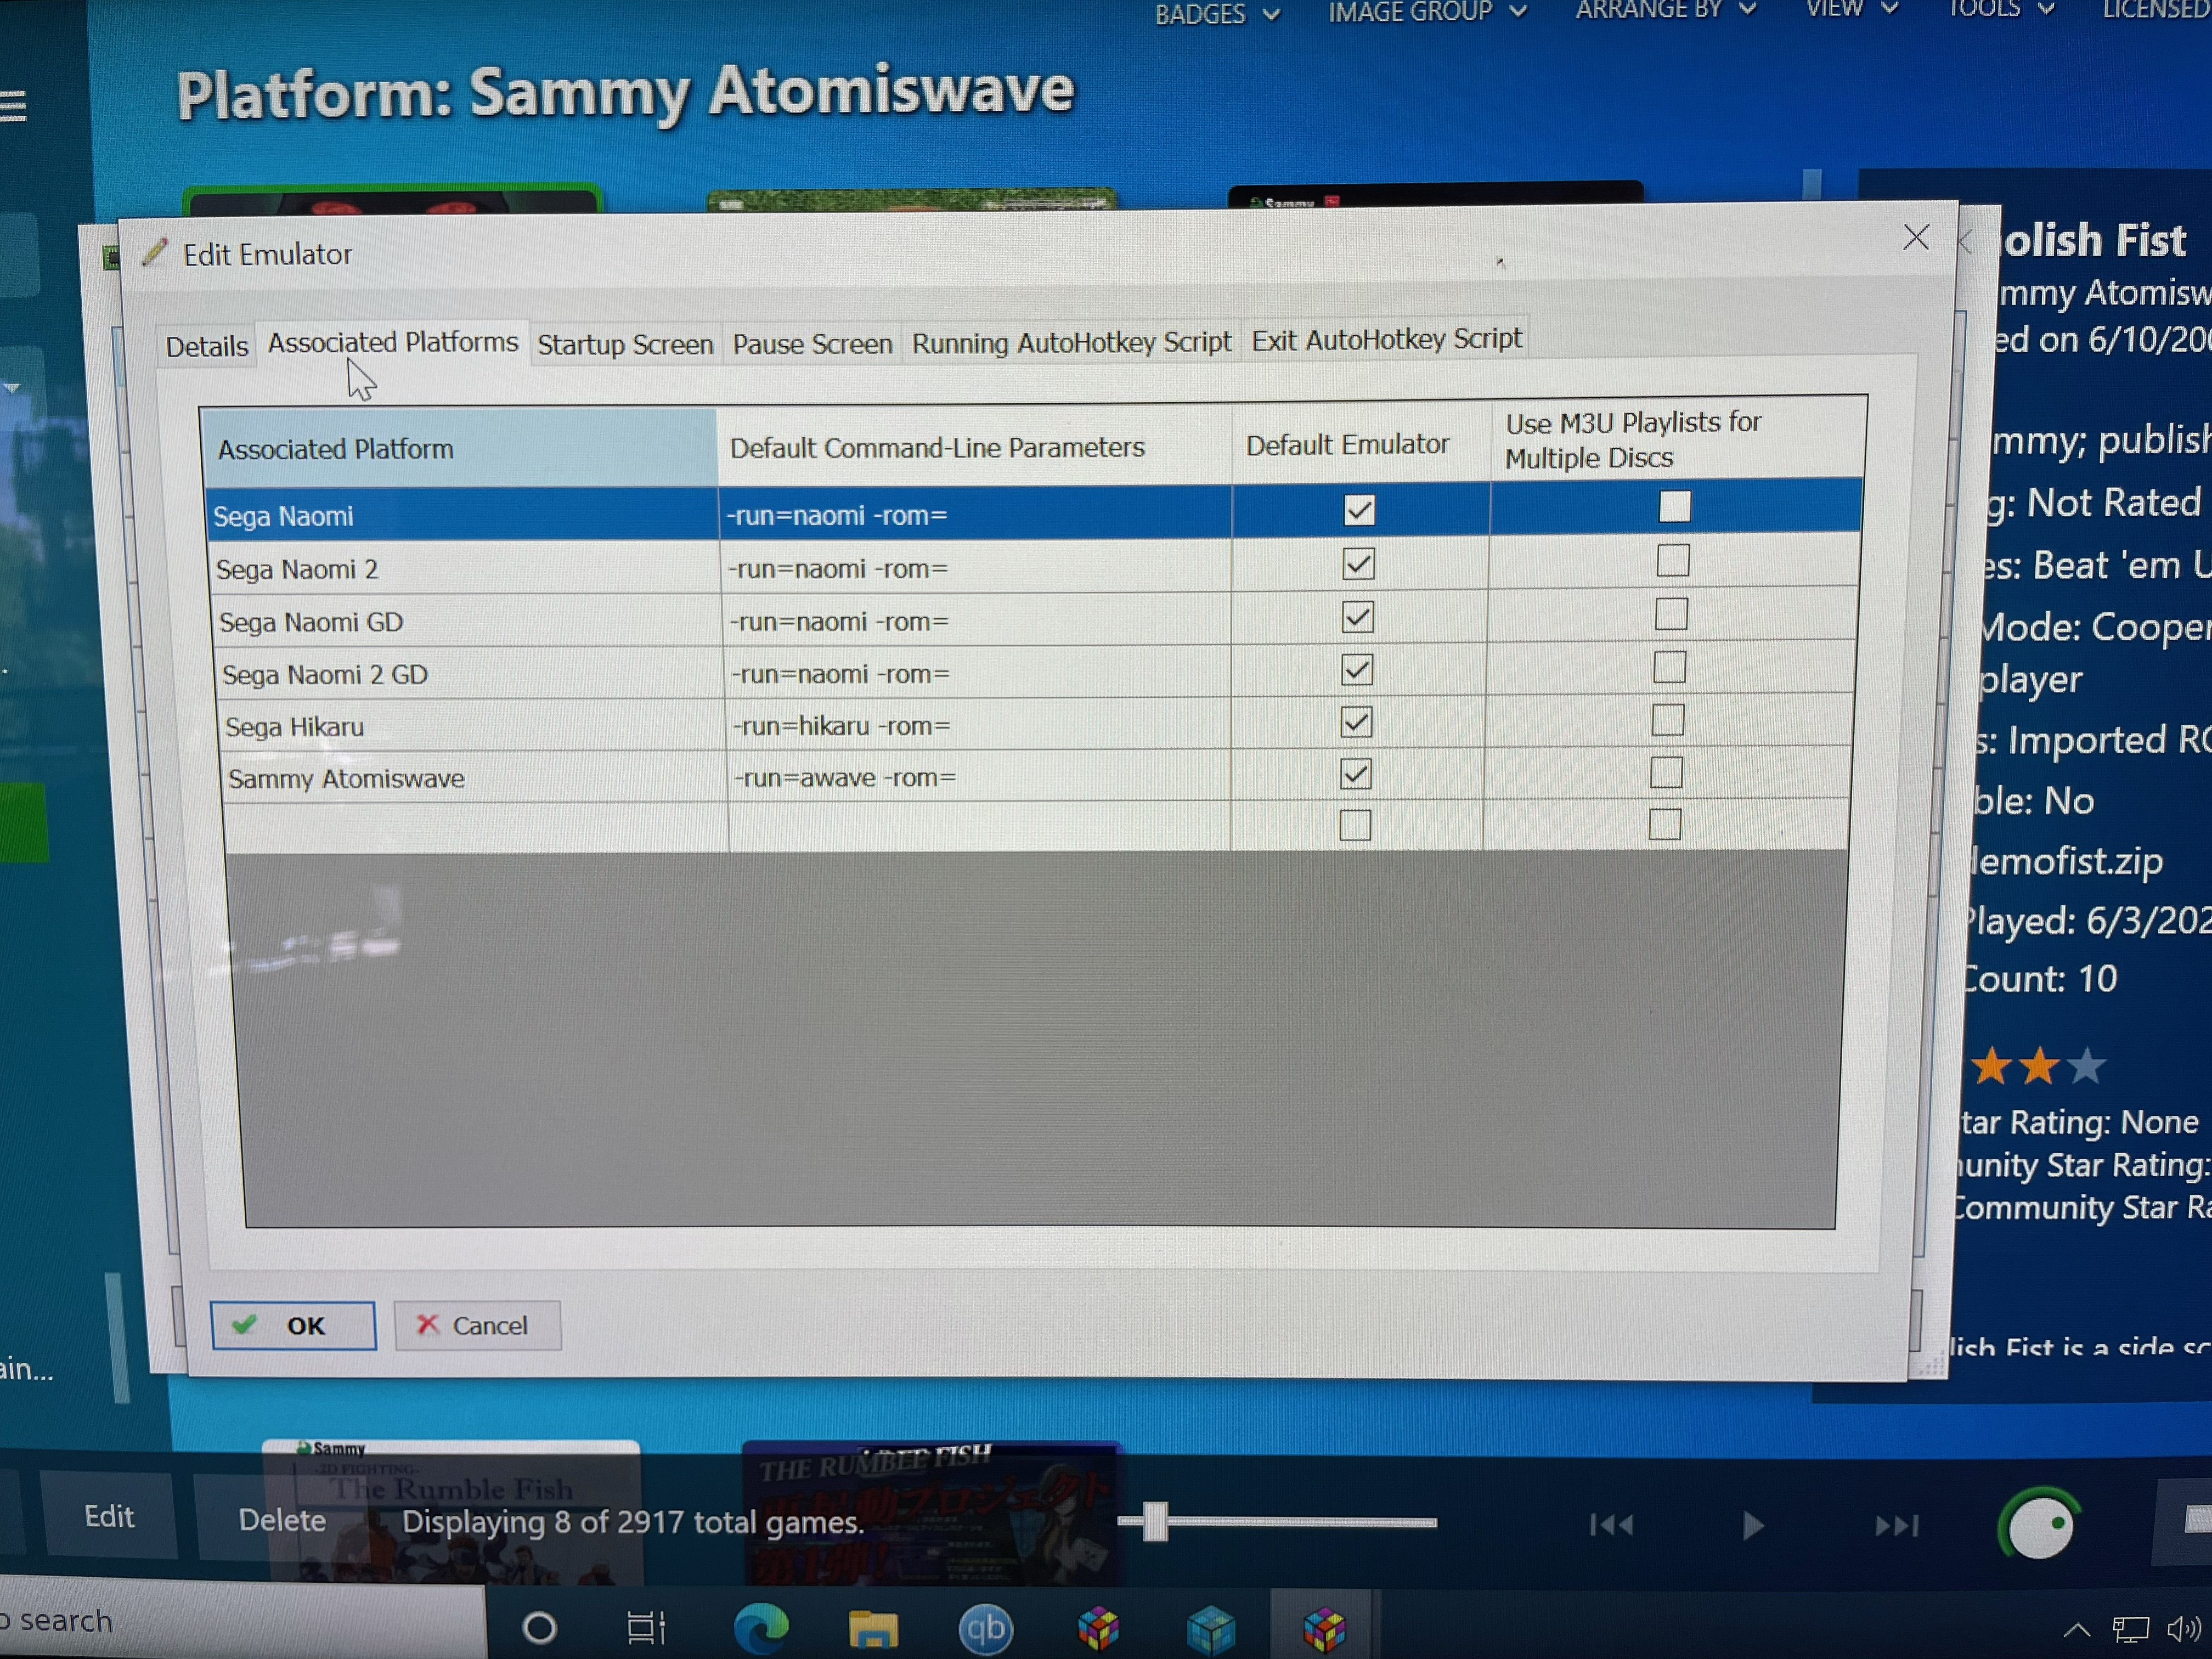Cancel the Edit Emulator dialog
This screenshot has width=2212, height=1659.
[477, 1325]
